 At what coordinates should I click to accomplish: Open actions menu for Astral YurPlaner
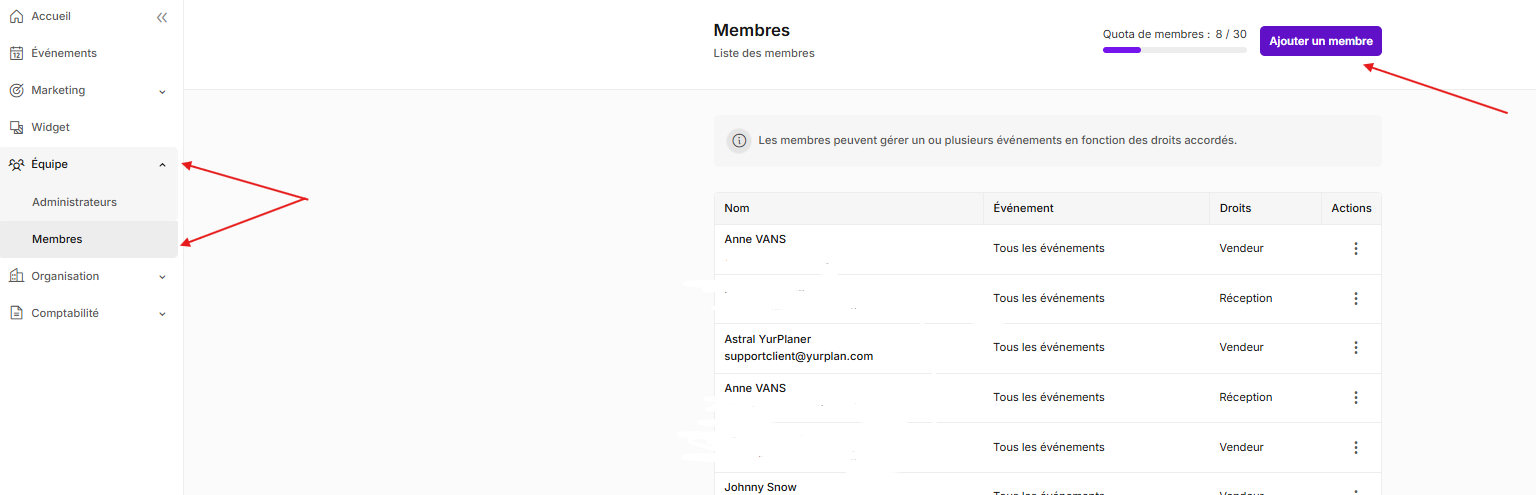pyautogui.click(x=1356, y=348)
